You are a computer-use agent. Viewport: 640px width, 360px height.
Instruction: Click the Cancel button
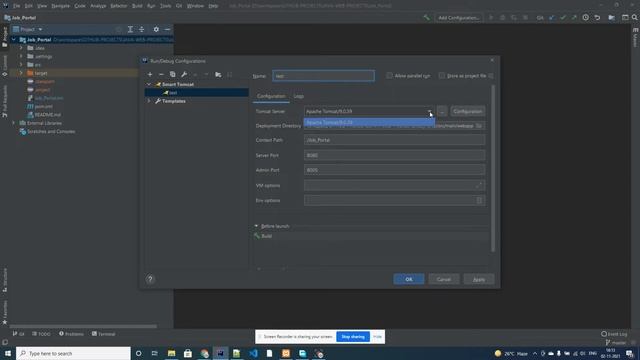(x=444, y=279)
